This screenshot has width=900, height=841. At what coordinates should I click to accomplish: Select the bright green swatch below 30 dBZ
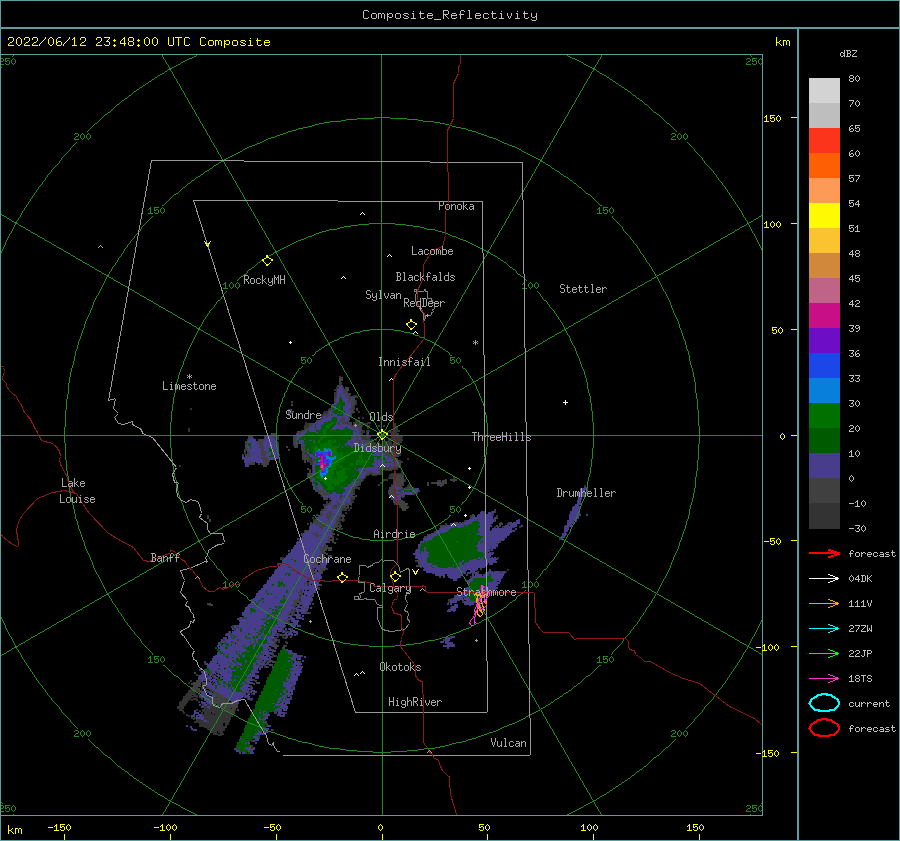click(x=824, y=416)
